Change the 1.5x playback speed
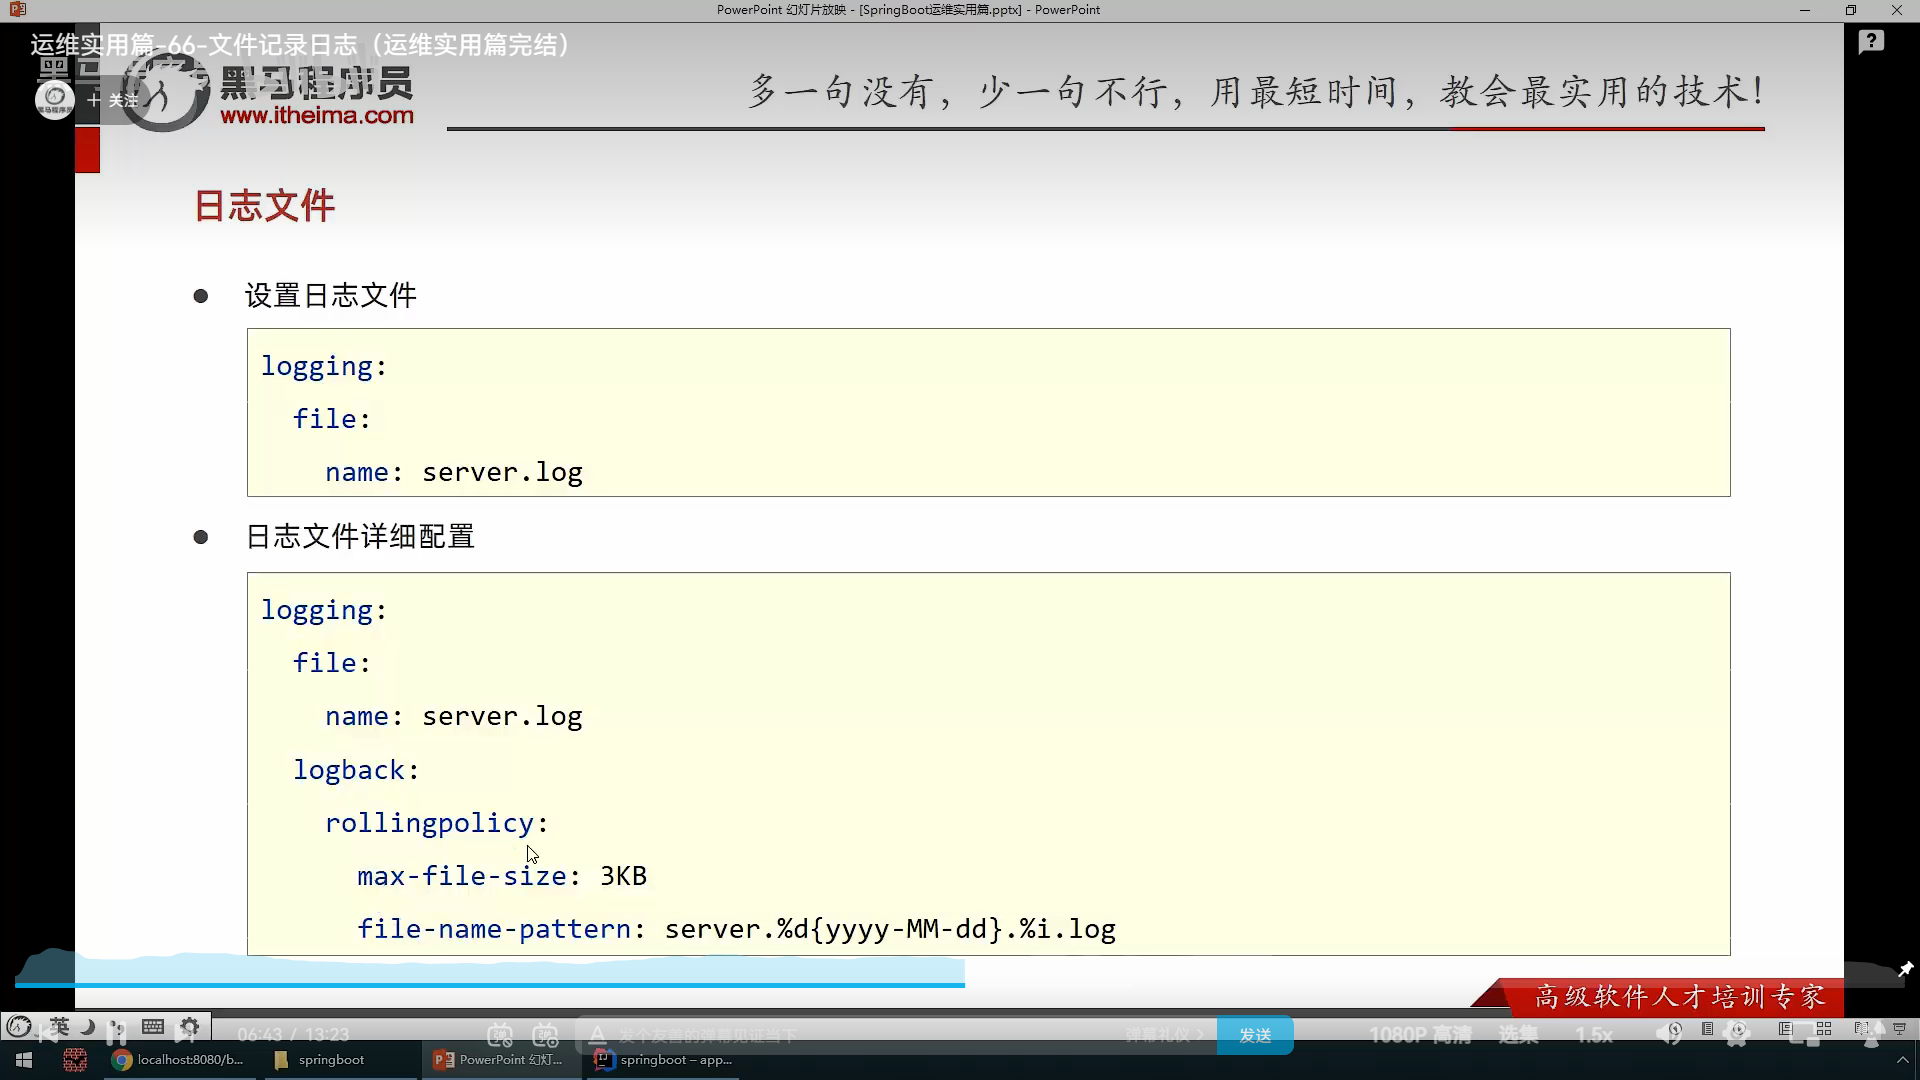 1593,1035
